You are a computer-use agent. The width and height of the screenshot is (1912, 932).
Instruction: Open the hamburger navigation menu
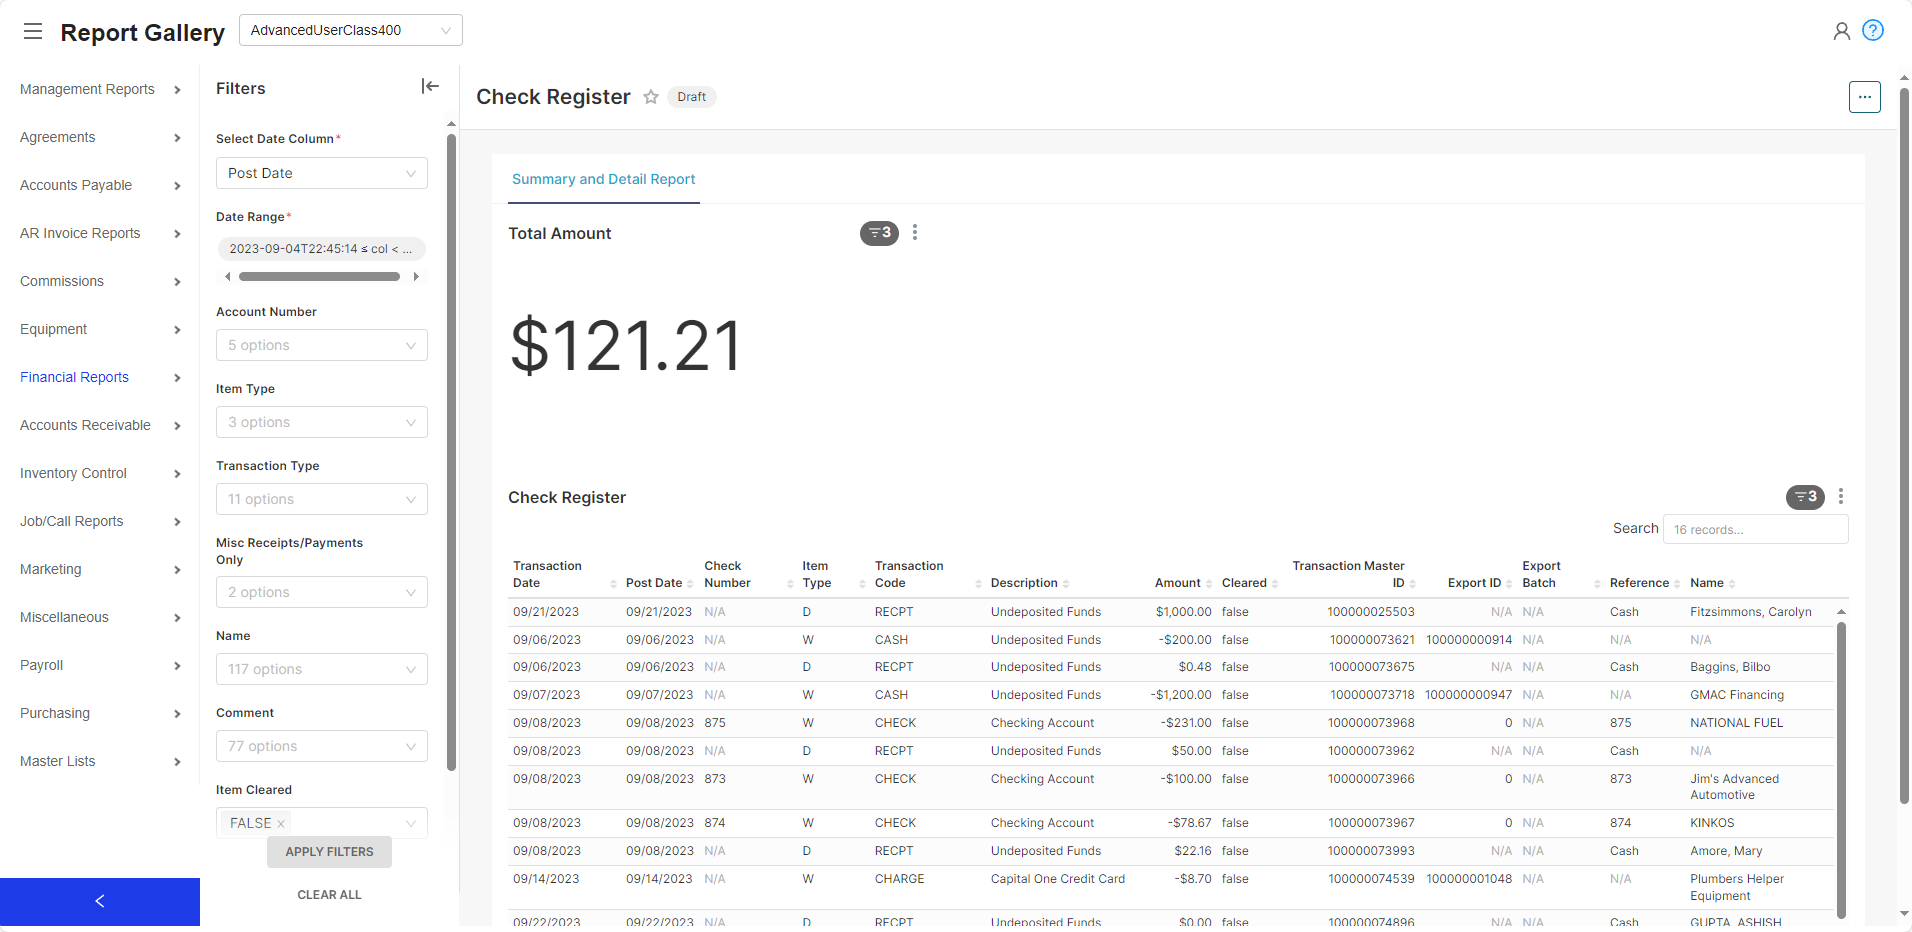(33, 31)
